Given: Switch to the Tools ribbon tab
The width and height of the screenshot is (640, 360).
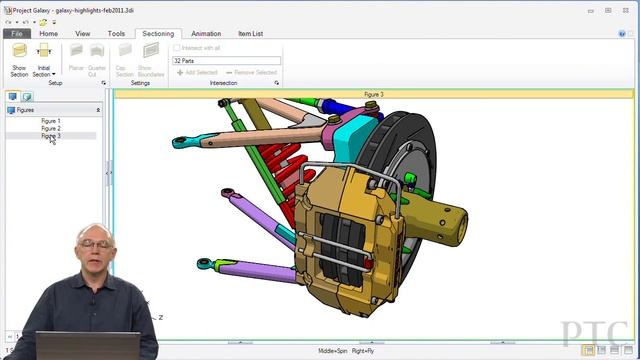Looking at the screenshot, I should click(116, 33).
